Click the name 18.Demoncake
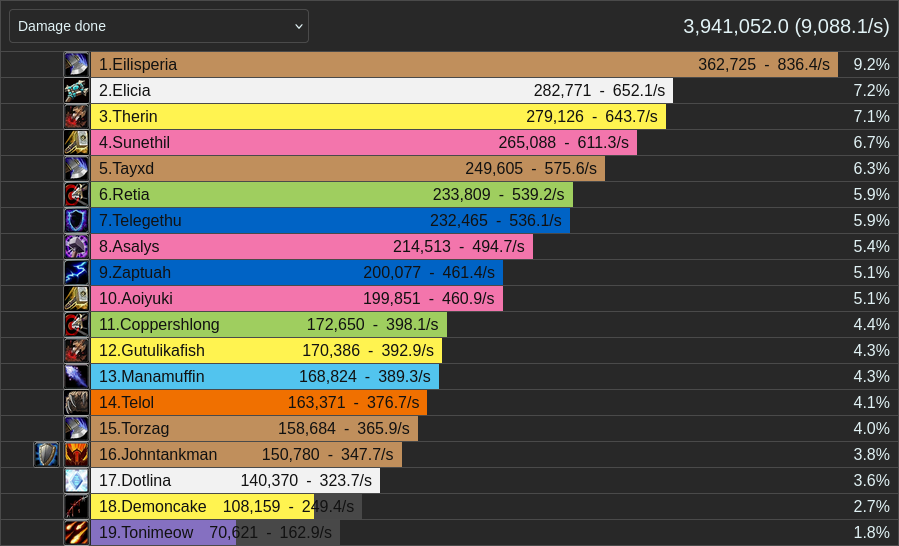The width and height of the screenshot is (899, 546). point(153,506)
